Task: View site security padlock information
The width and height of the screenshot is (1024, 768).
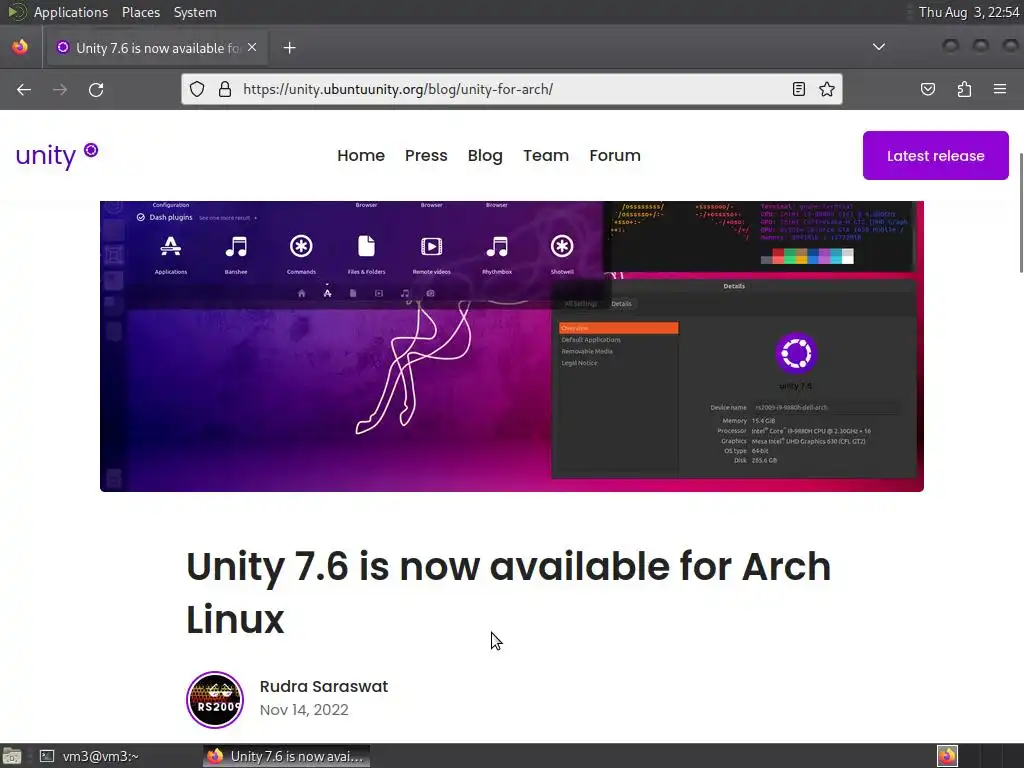Action: (x=225, y=89)
